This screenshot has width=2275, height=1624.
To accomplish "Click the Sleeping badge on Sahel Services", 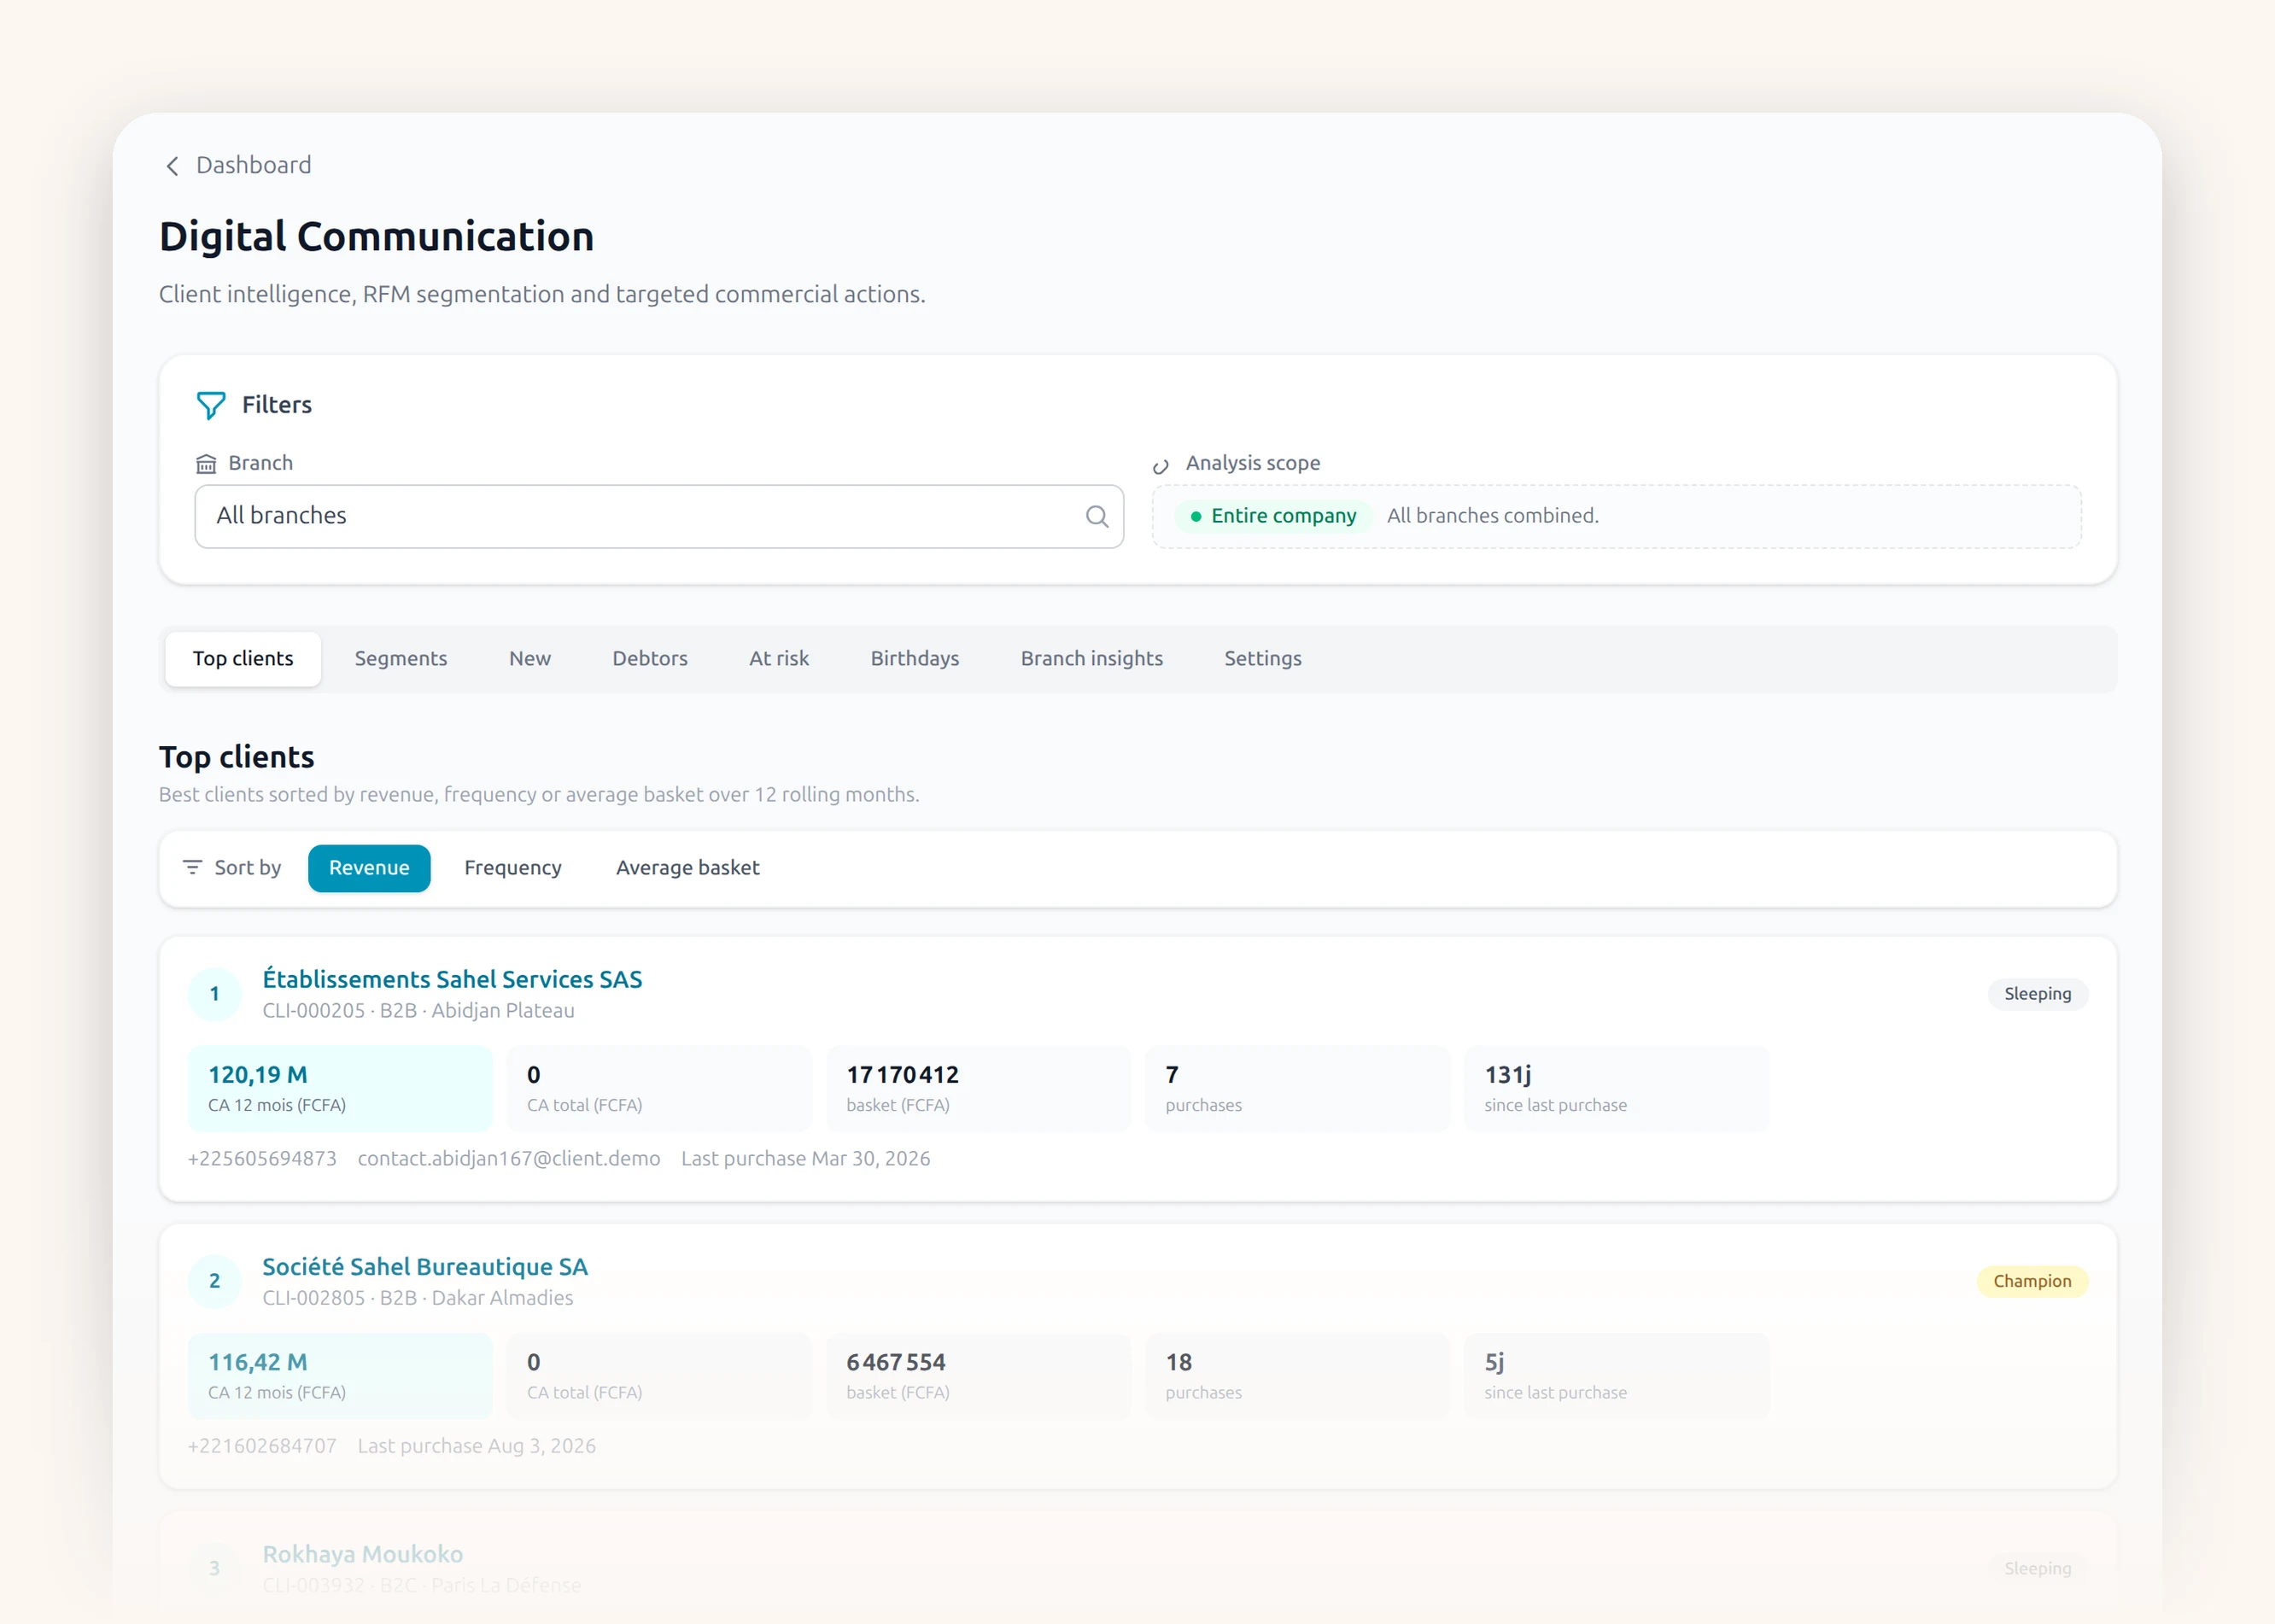I will point(2037,994).
